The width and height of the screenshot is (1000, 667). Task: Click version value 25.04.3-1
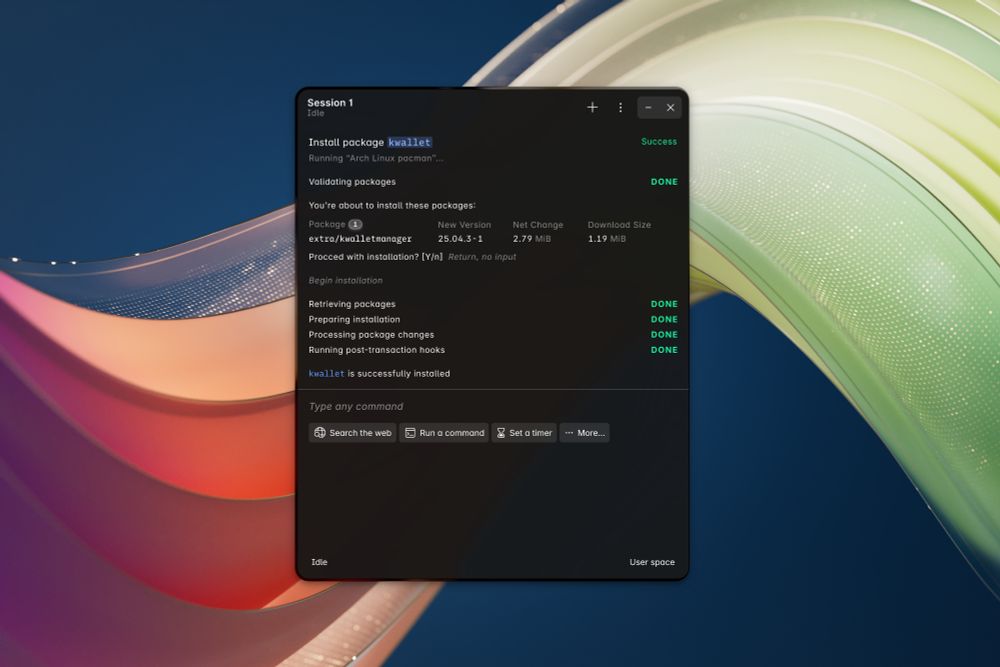point(460,239)
